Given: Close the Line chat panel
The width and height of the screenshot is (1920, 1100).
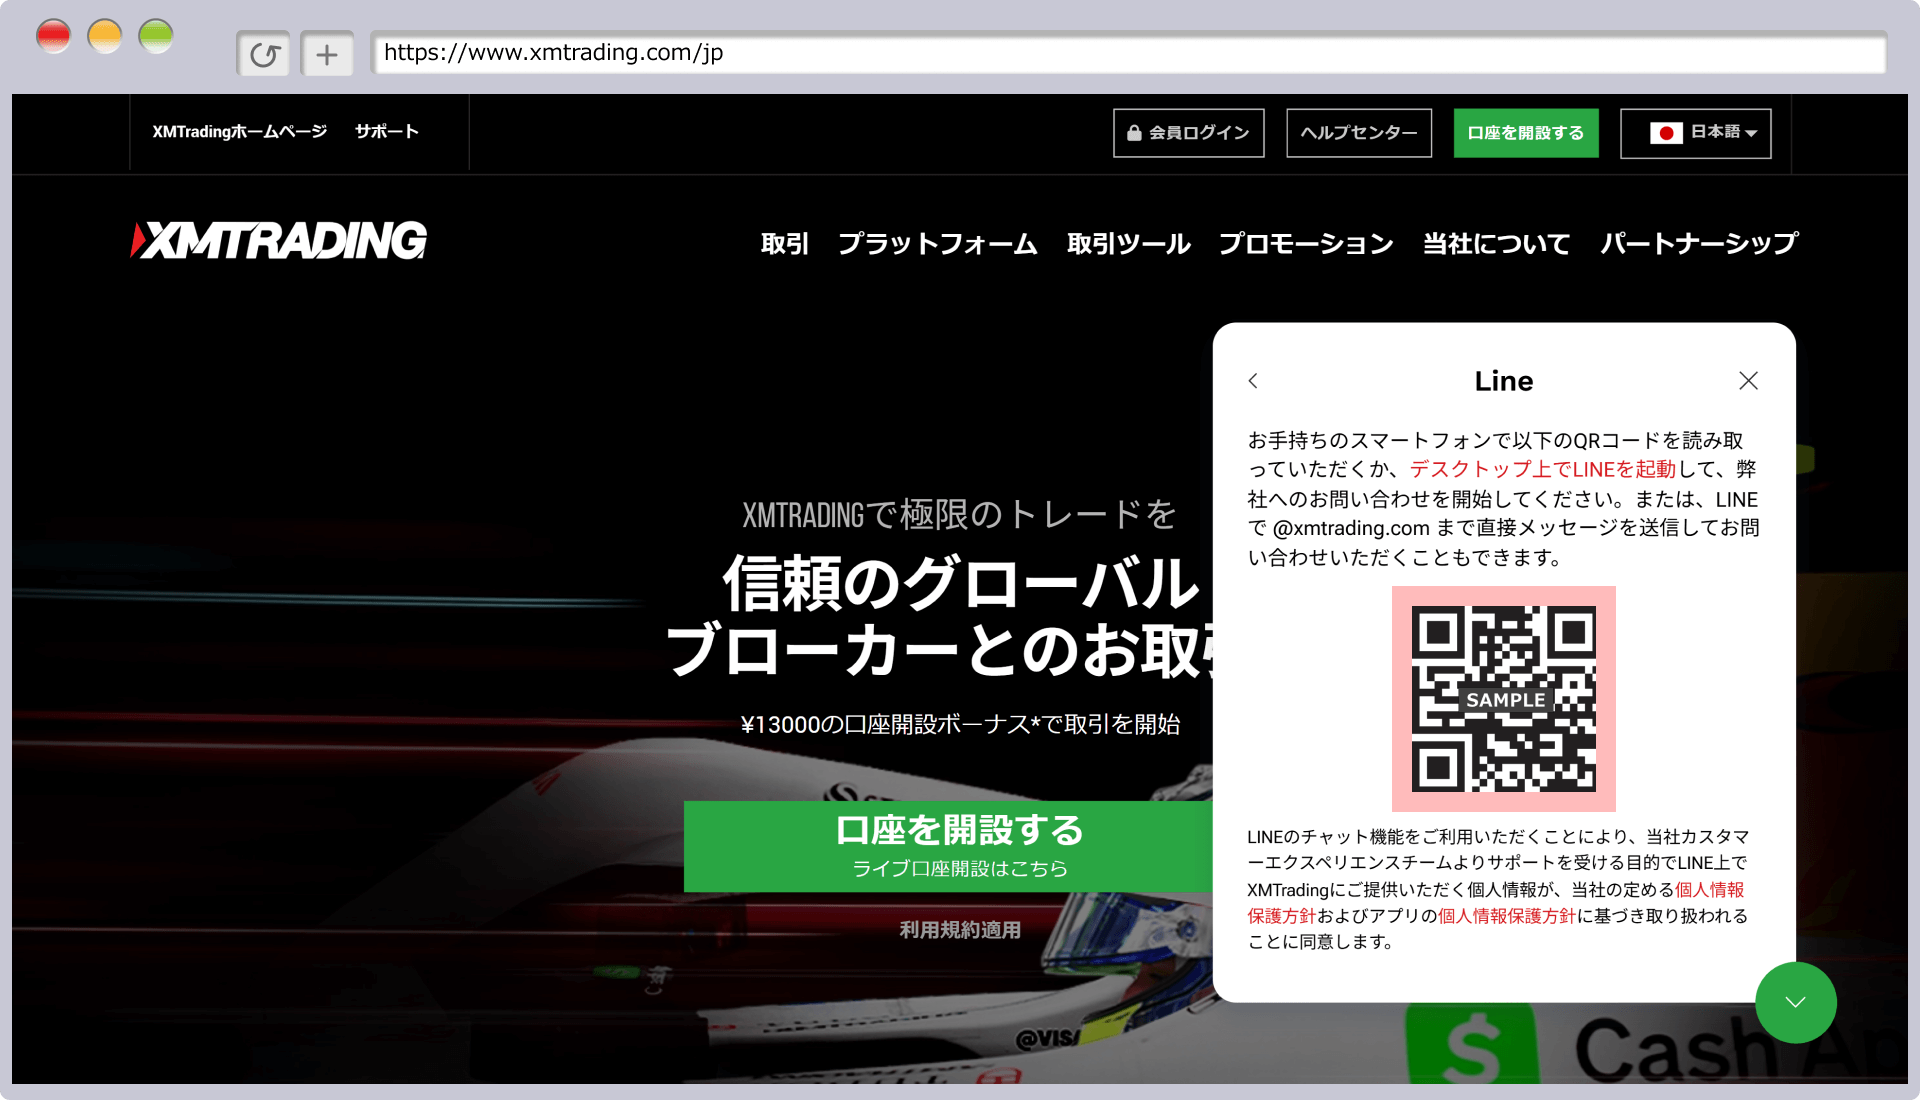Looking at the screenshot, I should (1748, 380).
